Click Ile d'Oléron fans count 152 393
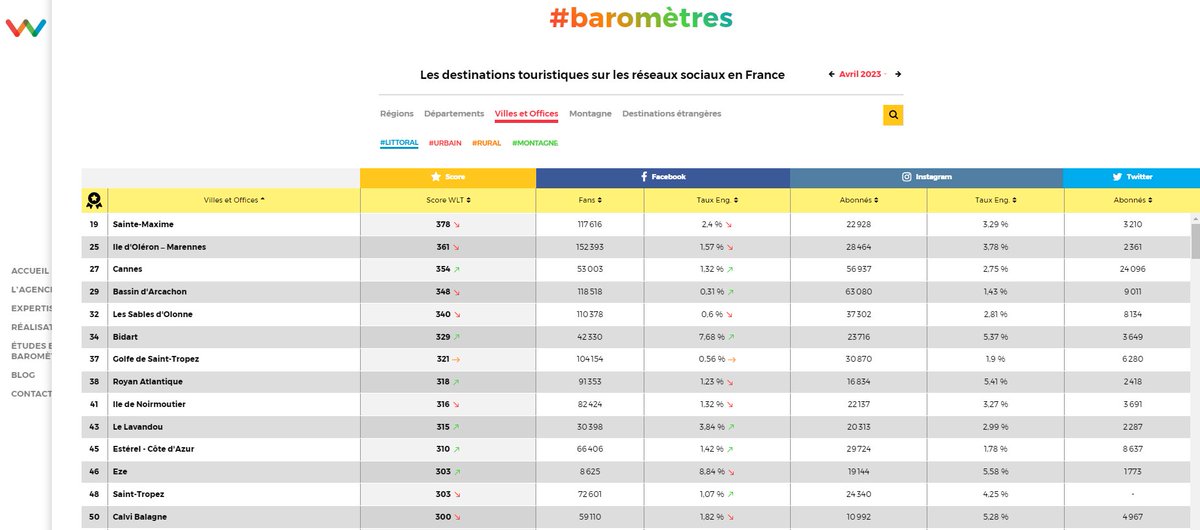Screen dimensions: 1200x530 point(590,247)
